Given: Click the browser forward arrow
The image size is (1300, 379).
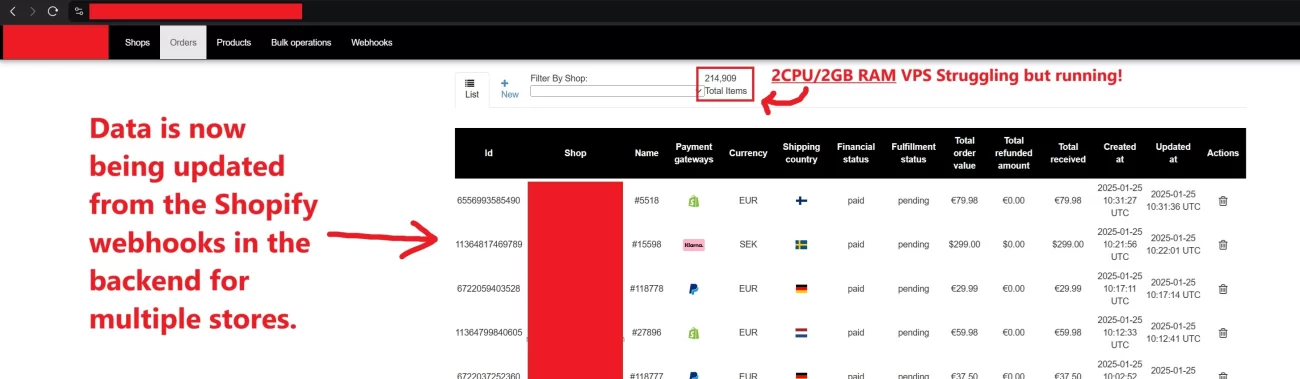Looking at the screenshot, I should pos(33,11).
